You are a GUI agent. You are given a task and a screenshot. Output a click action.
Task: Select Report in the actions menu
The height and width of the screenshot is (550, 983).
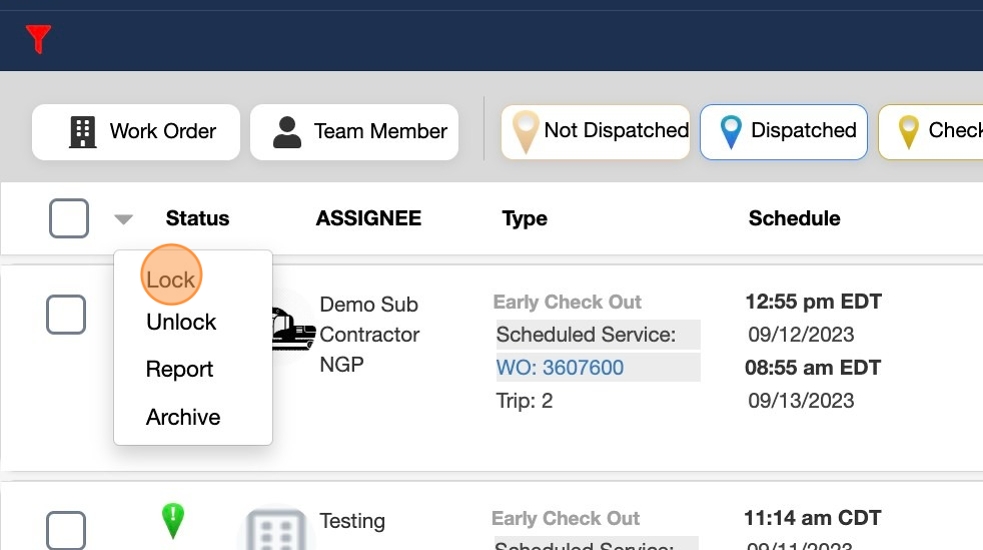(179, 369)
